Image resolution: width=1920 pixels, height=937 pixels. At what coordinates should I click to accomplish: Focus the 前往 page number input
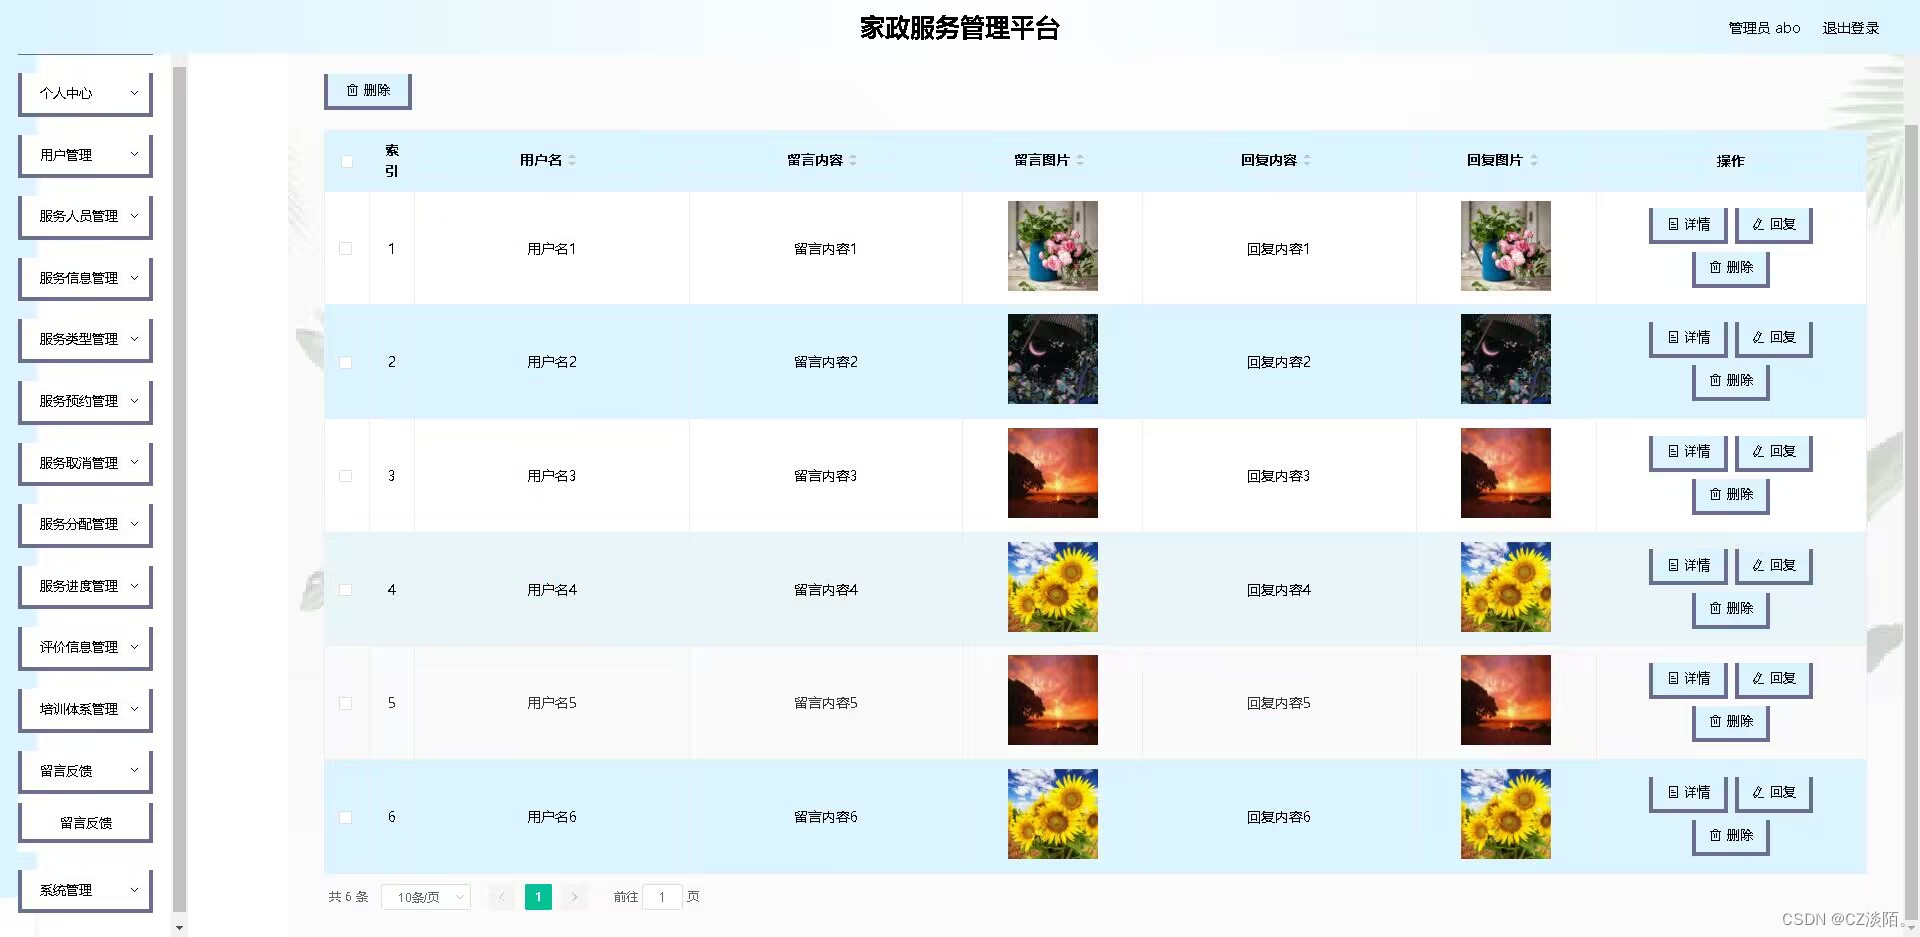pos(662,897)
